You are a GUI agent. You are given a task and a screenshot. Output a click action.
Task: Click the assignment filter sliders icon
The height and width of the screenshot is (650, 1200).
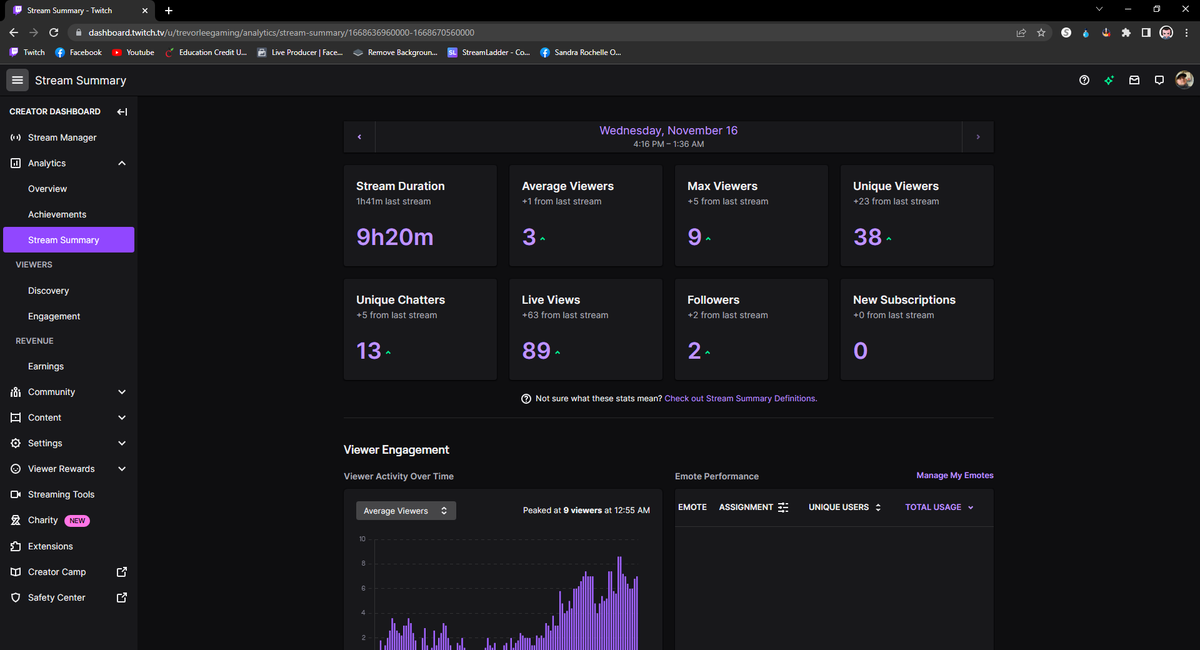(x=783, y=507)
